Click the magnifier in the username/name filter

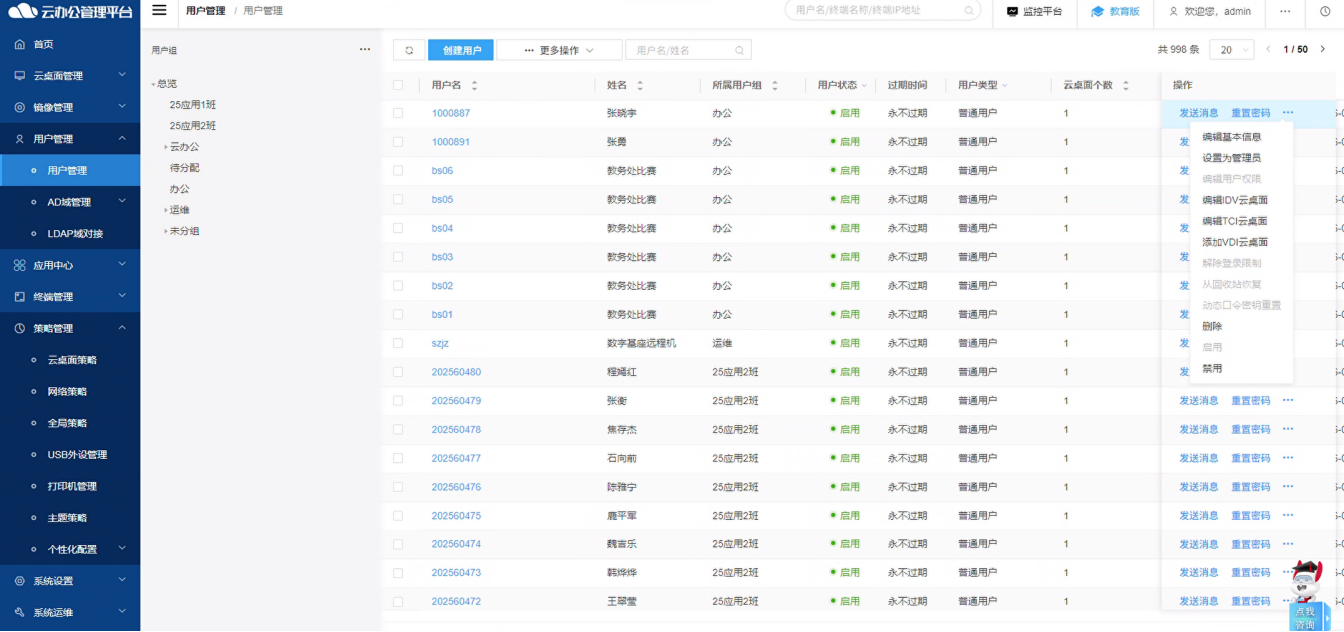pos(739,50)
